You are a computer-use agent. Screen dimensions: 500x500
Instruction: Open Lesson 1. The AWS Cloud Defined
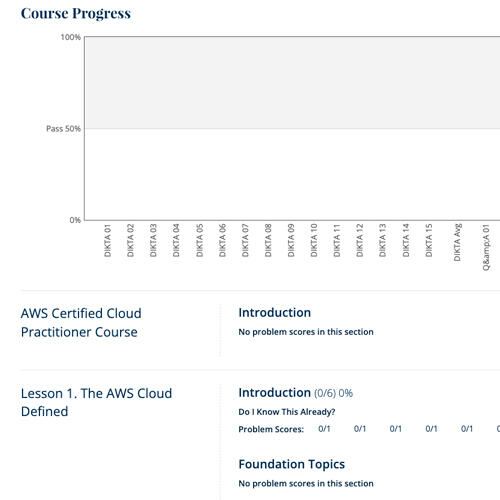[x=96, y=402]
